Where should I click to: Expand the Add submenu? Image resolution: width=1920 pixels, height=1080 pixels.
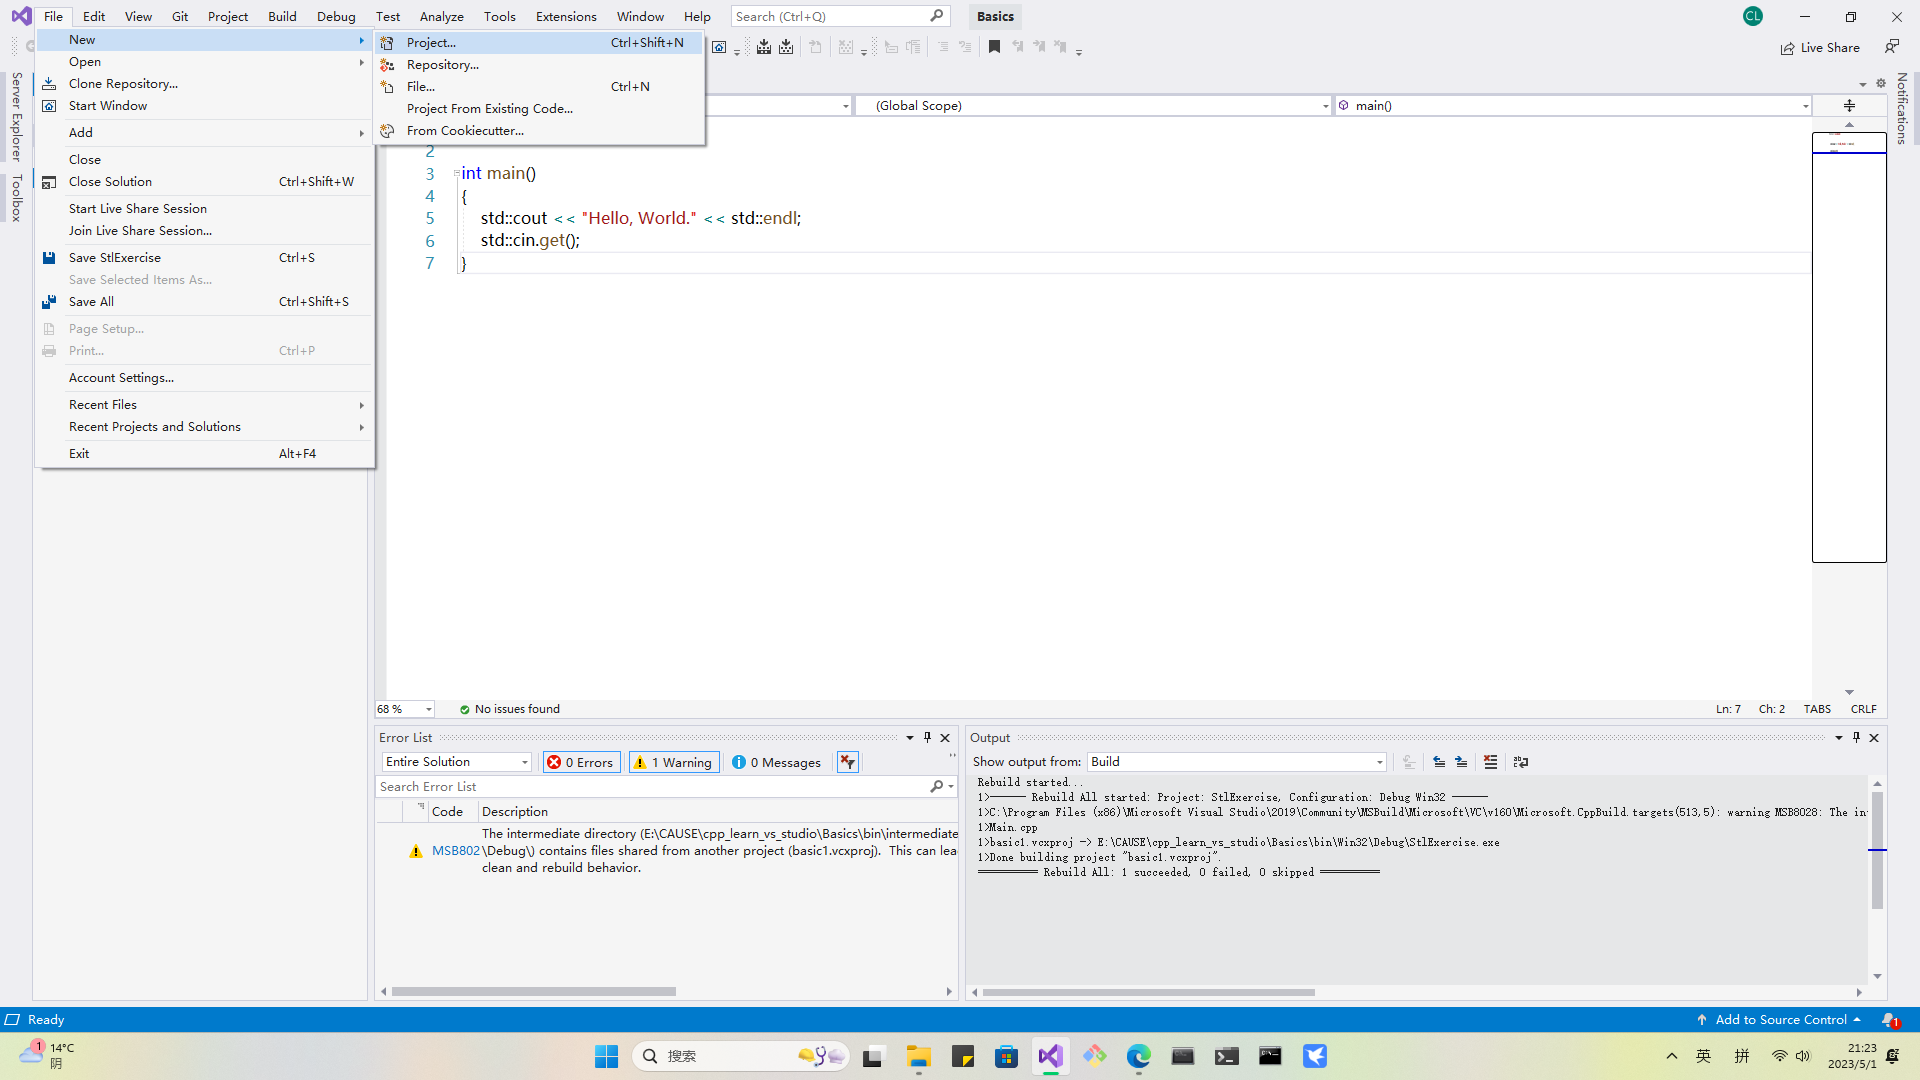click(205, 133)
